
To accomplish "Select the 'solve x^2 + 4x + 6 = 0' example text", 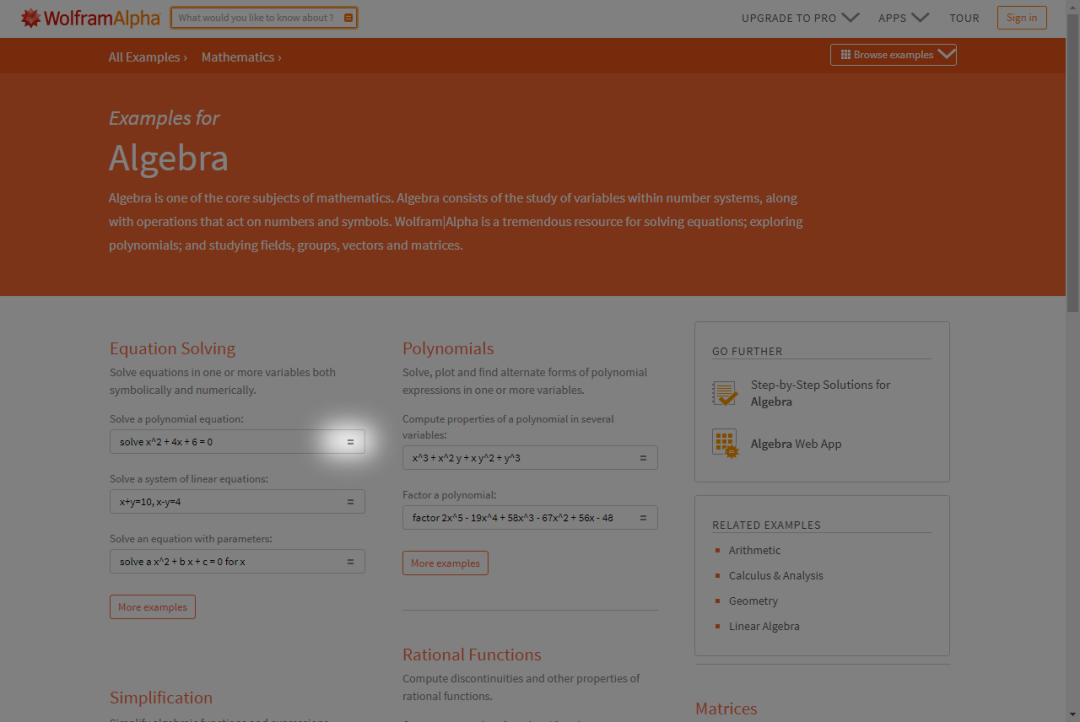I will [166, 442].
